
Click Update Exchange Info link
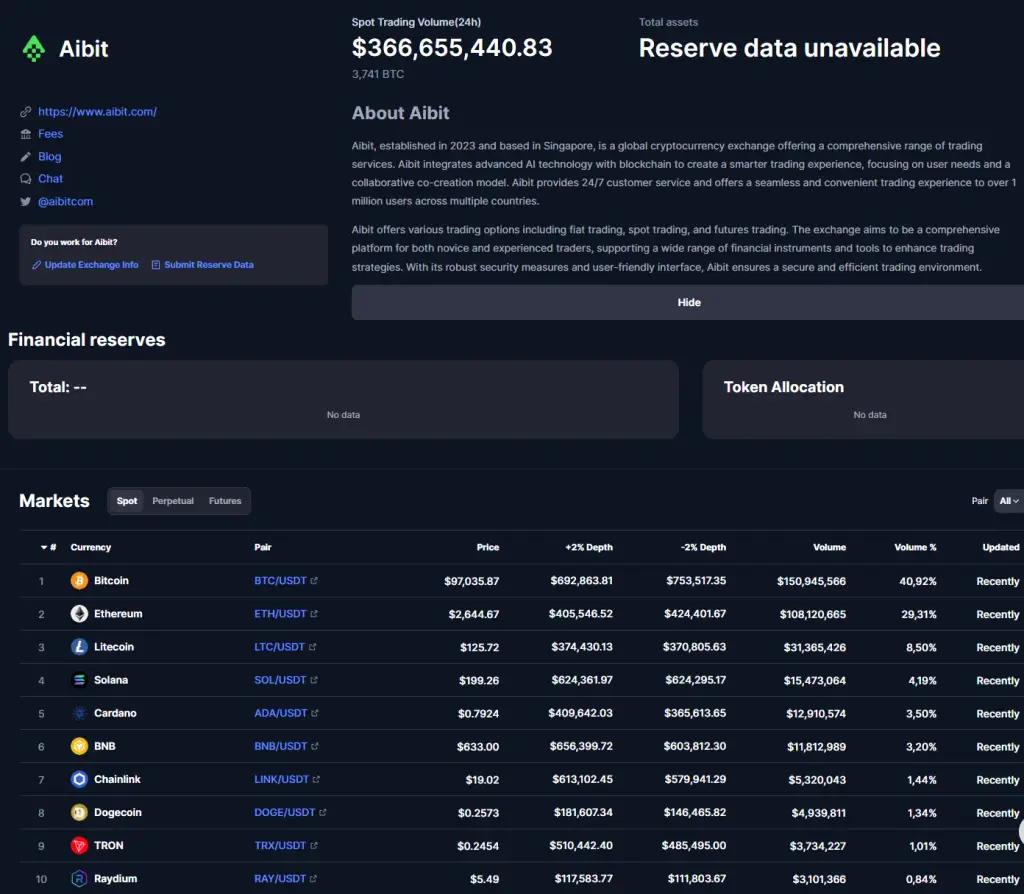click(86, 264)
